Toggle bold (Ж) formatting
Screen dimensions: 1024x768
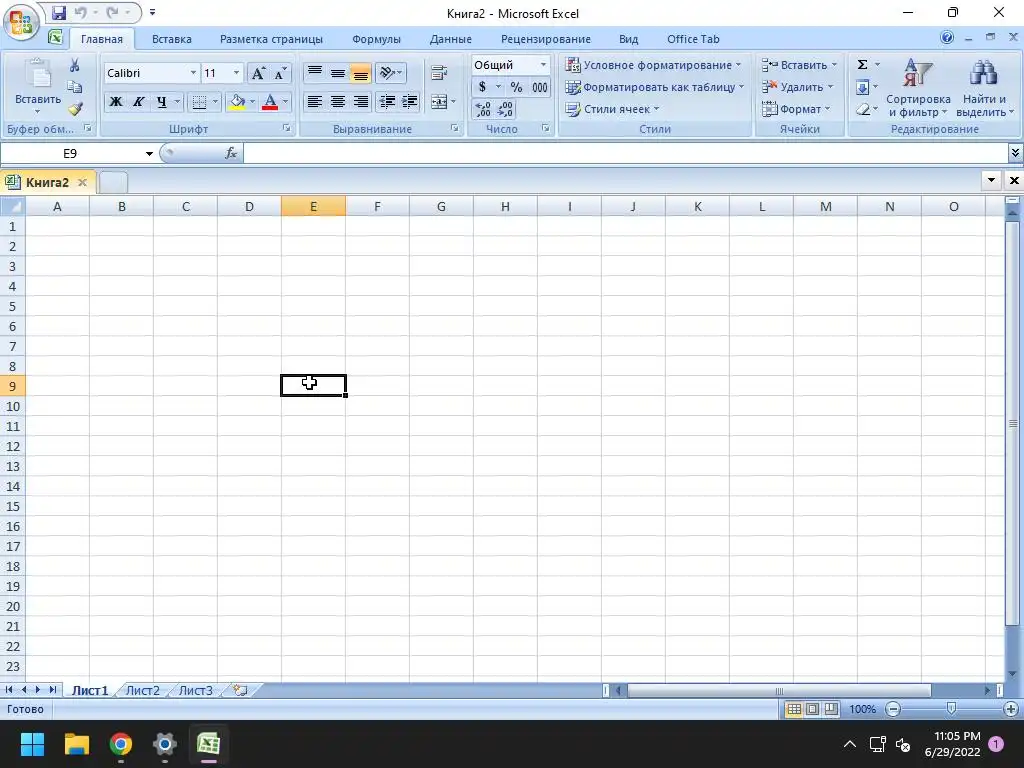[116, 101]
